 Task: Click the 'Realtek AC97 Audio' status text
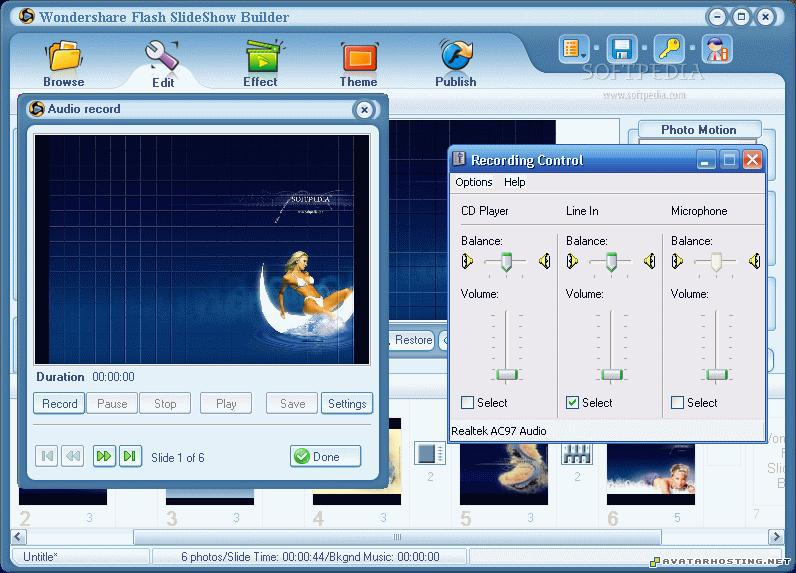pyautogui.click(x=499, y=431)
